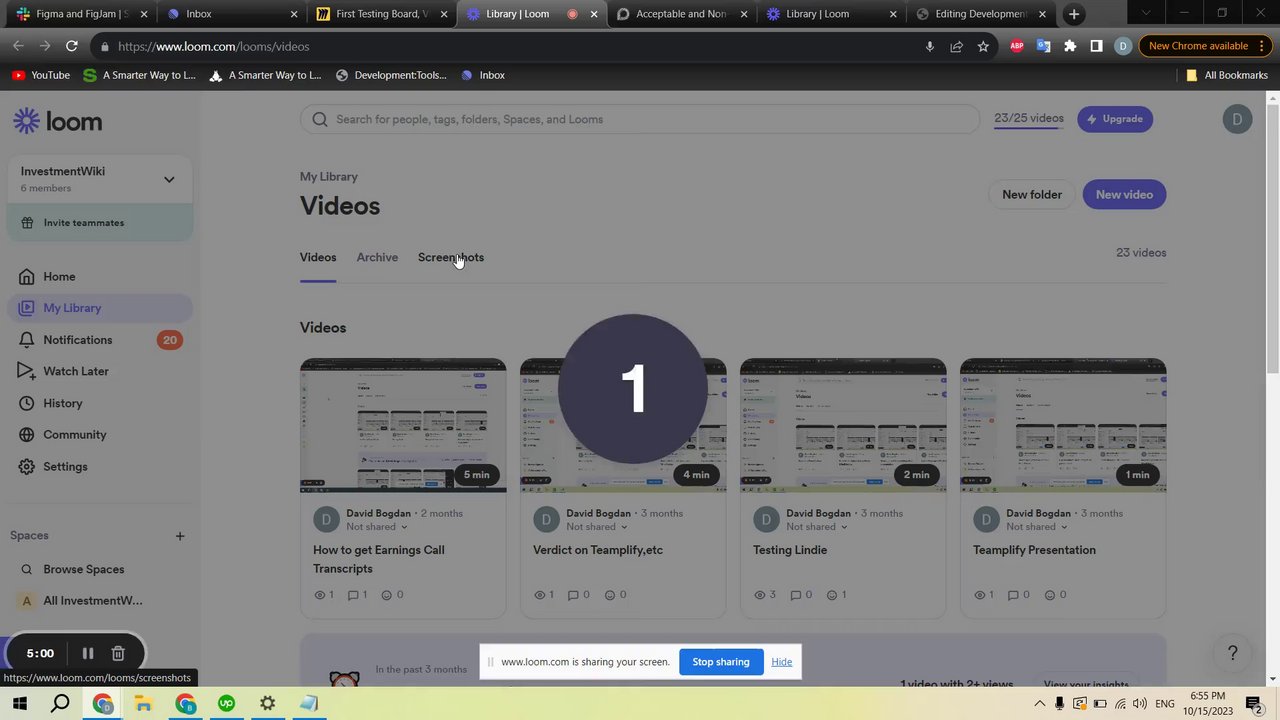Go to Watch Later in the sidebar
Image resolution: width=1280 pixels, height=720 pixels.
[75, 371]
